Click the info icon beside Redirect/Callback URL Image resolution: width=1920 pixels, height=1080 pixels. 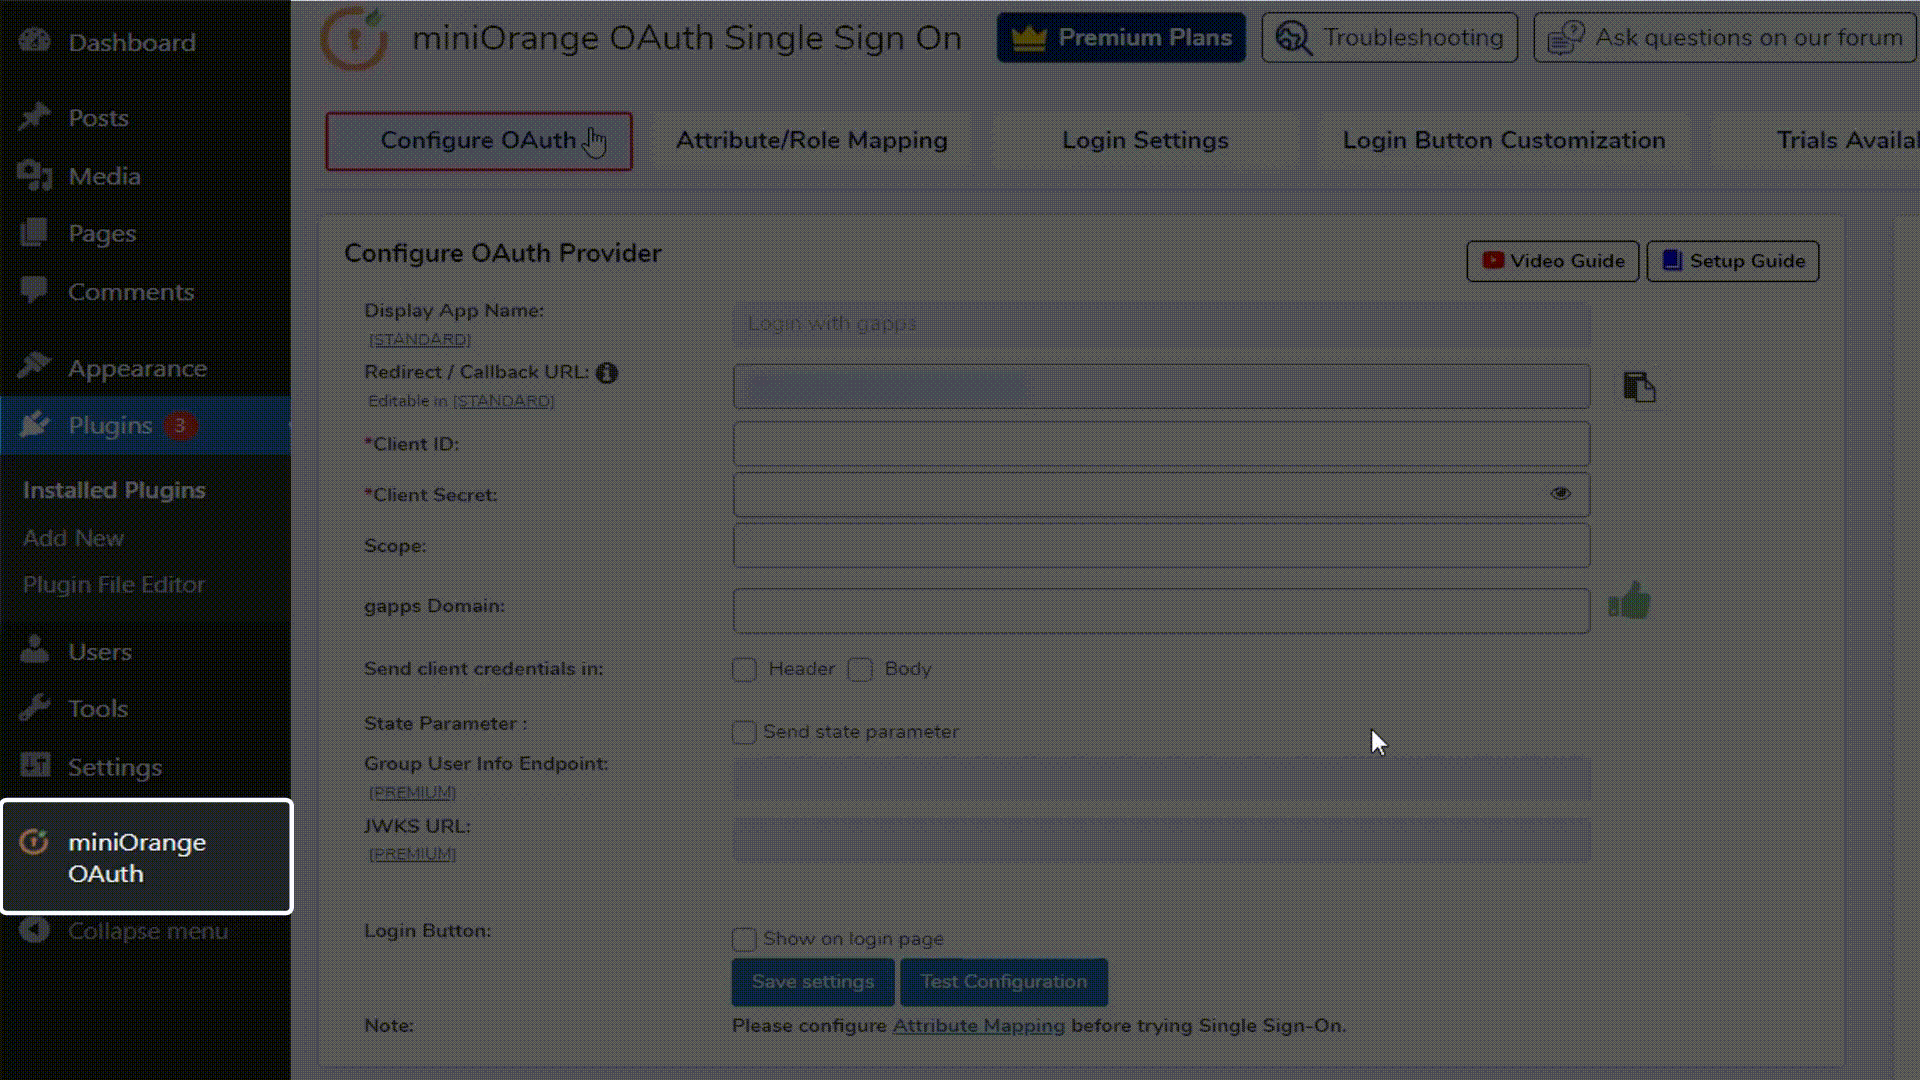tap(608, 372)
